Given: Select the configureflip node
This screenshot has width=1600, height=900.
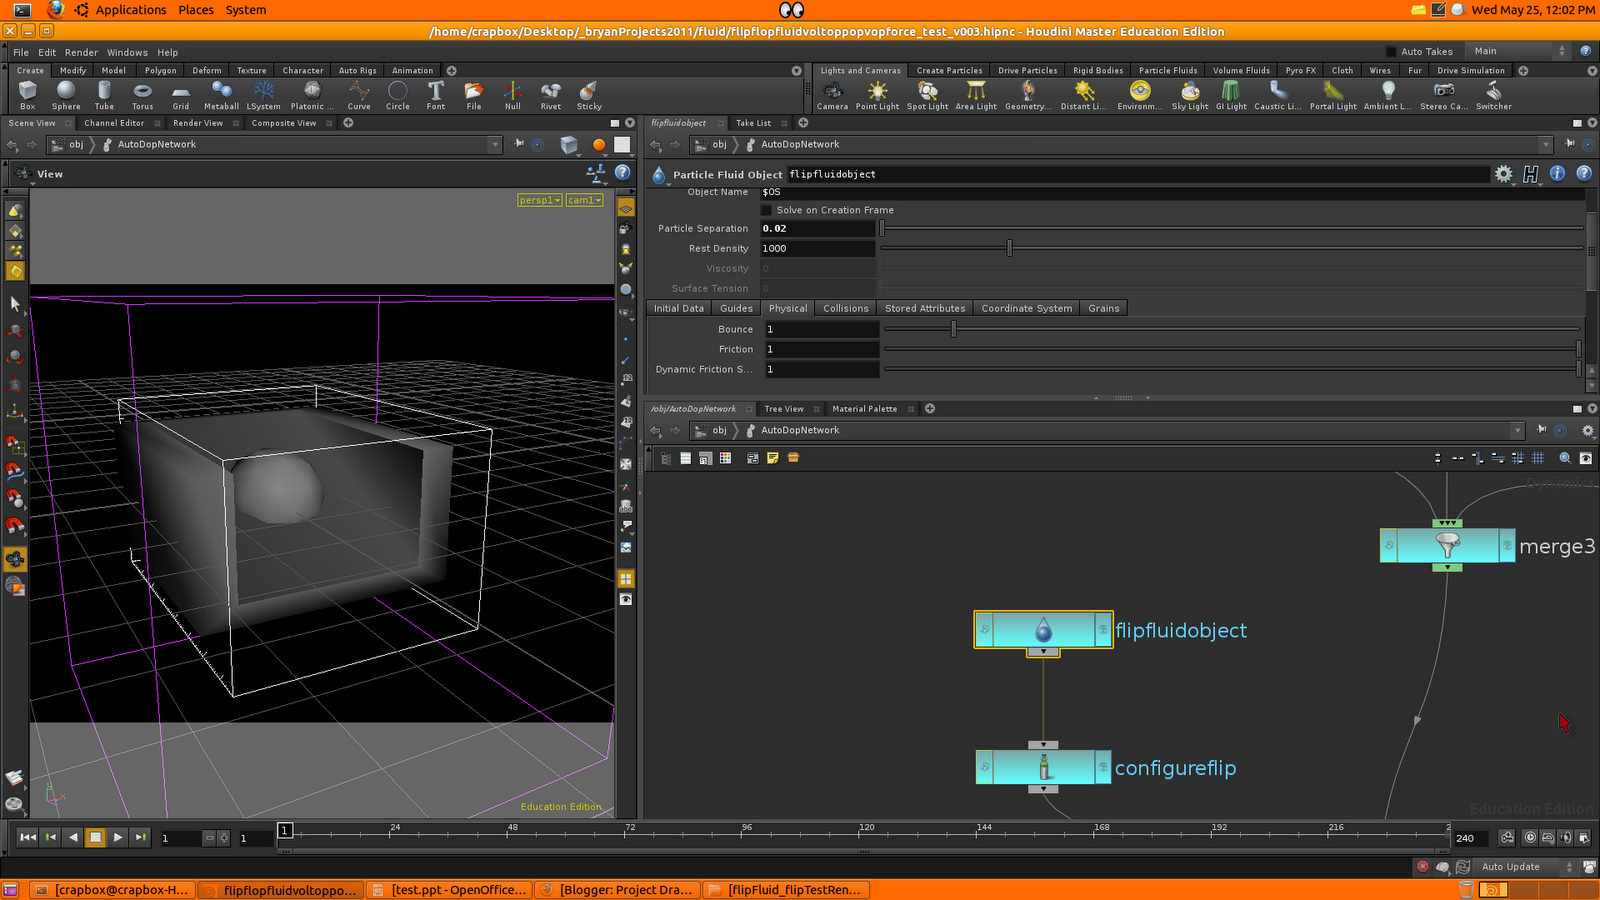Looking at the screenshot, I should tap(1044, 767).
